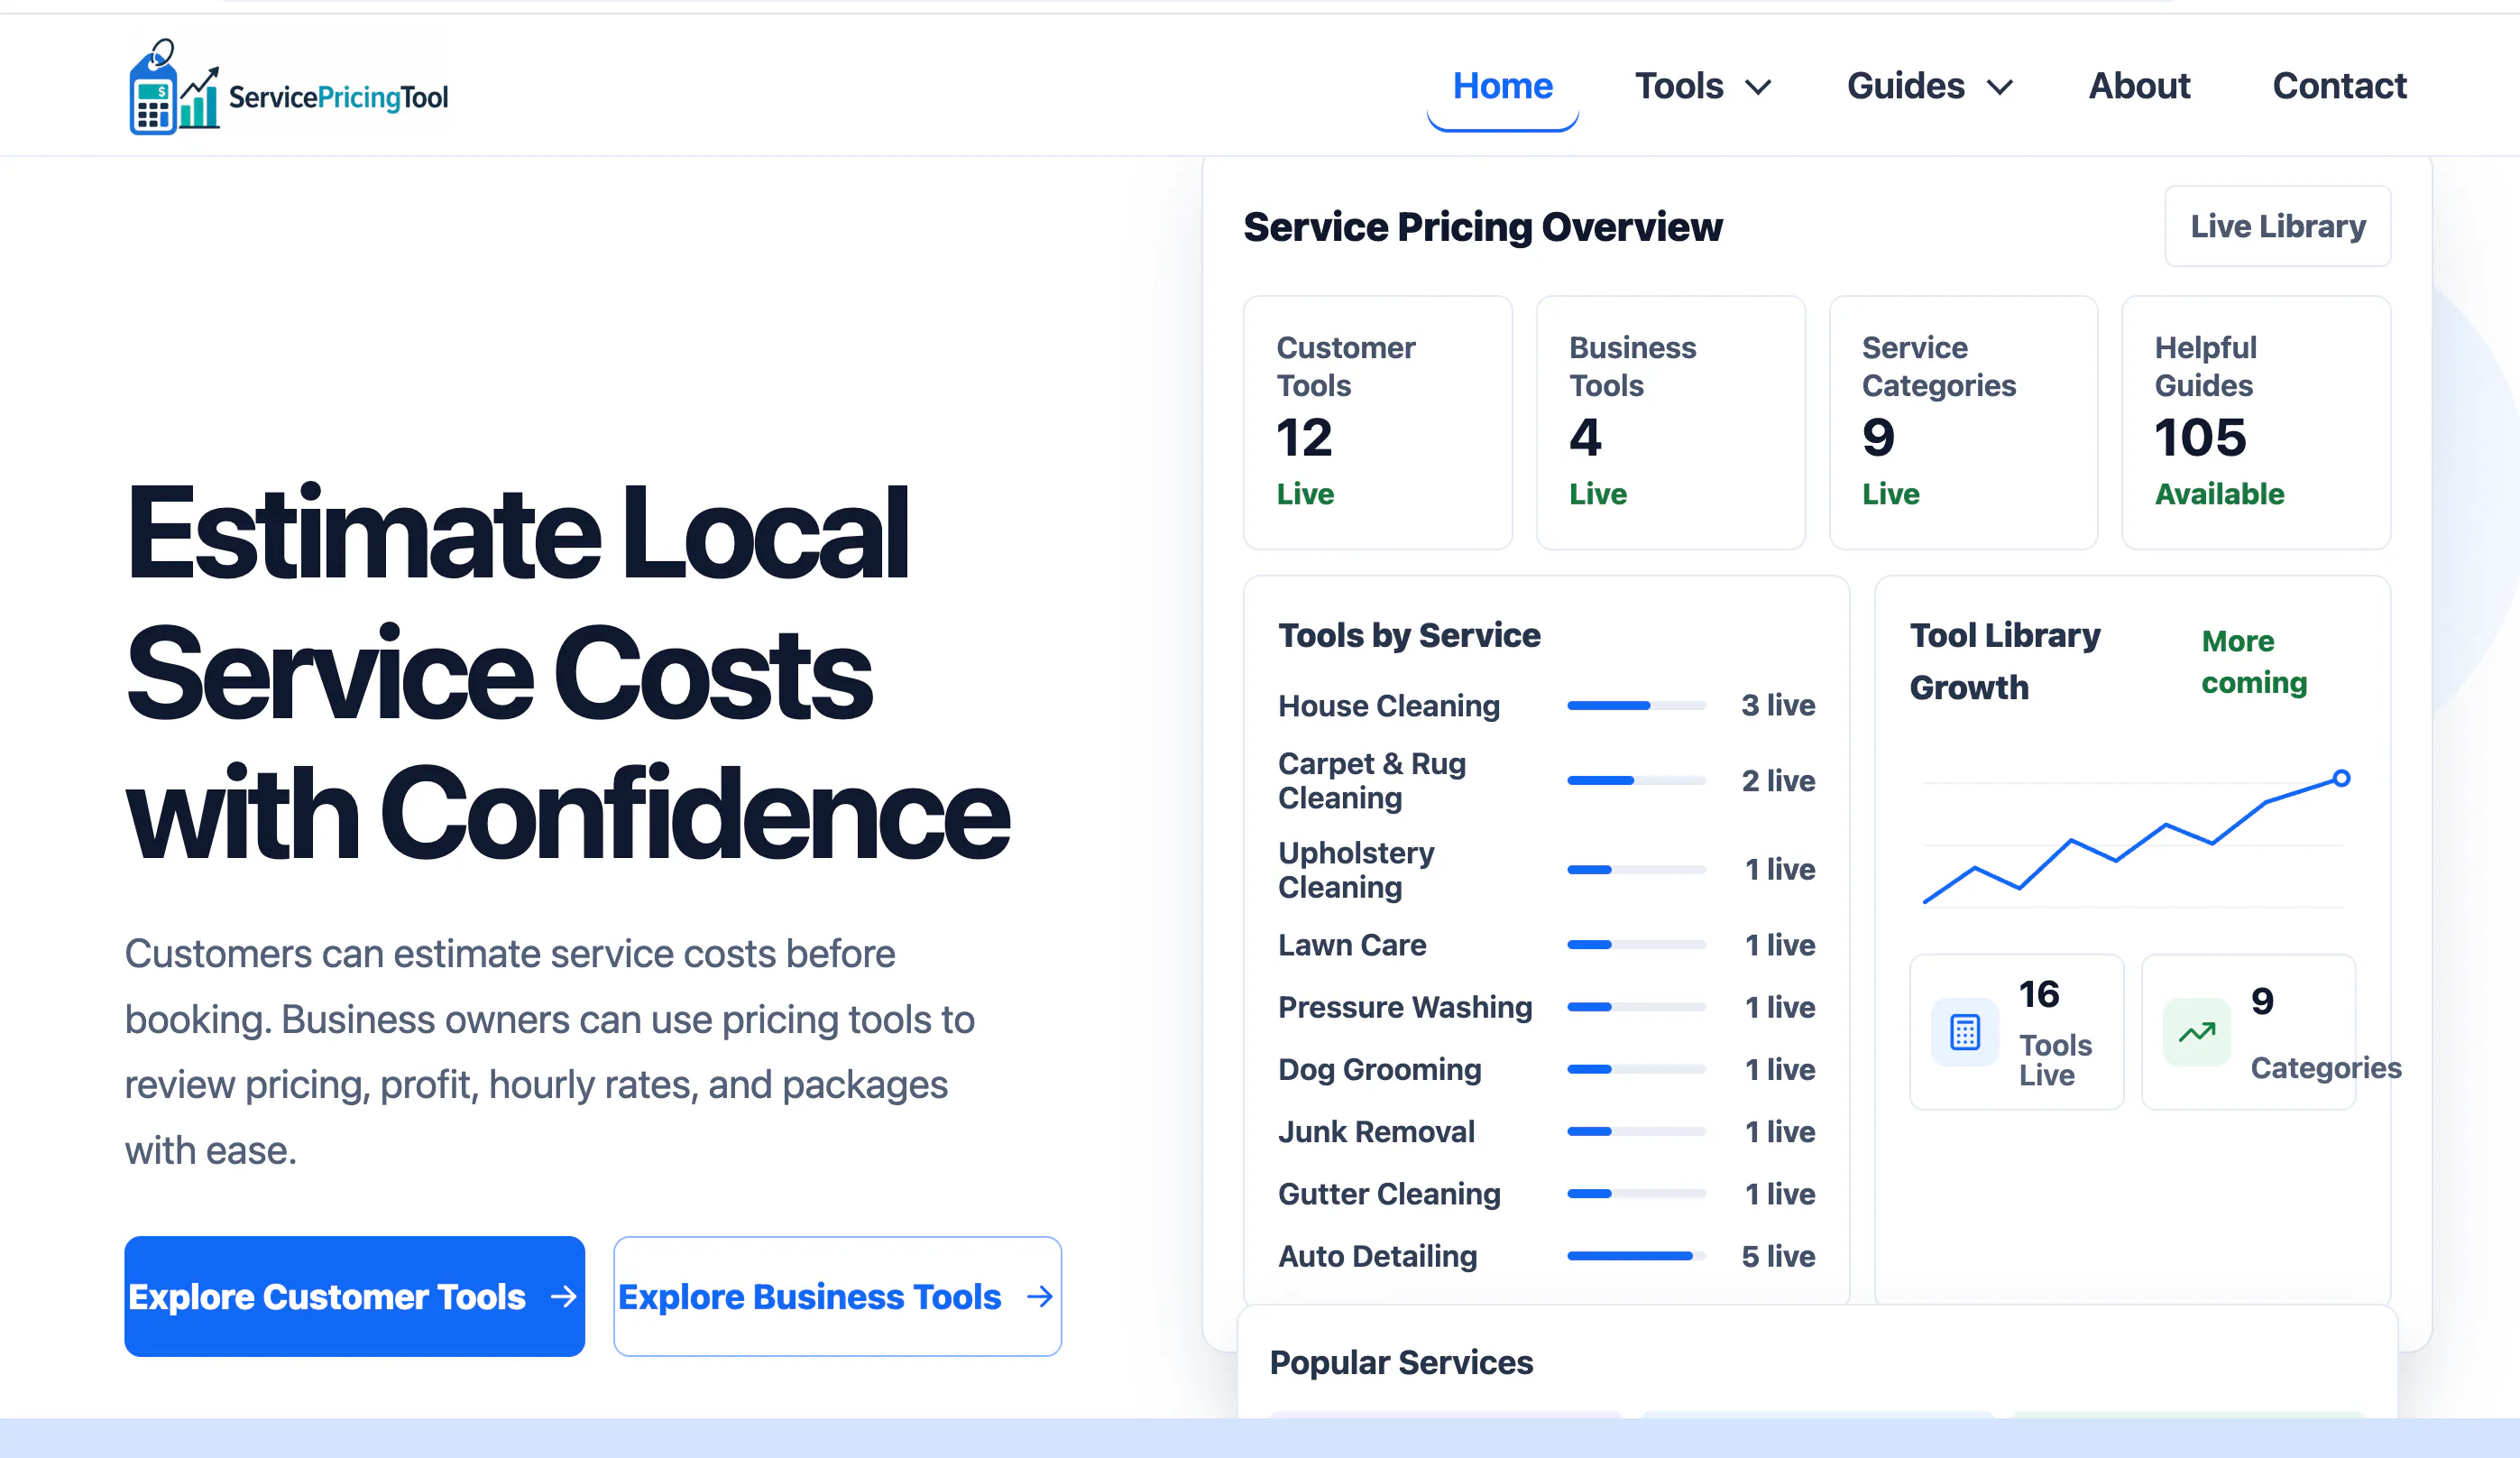Click the Carpet & Rug Cleaning progress bar
The height and width of the screenshot is (1458, 2520).
[x=1636, y=781]
